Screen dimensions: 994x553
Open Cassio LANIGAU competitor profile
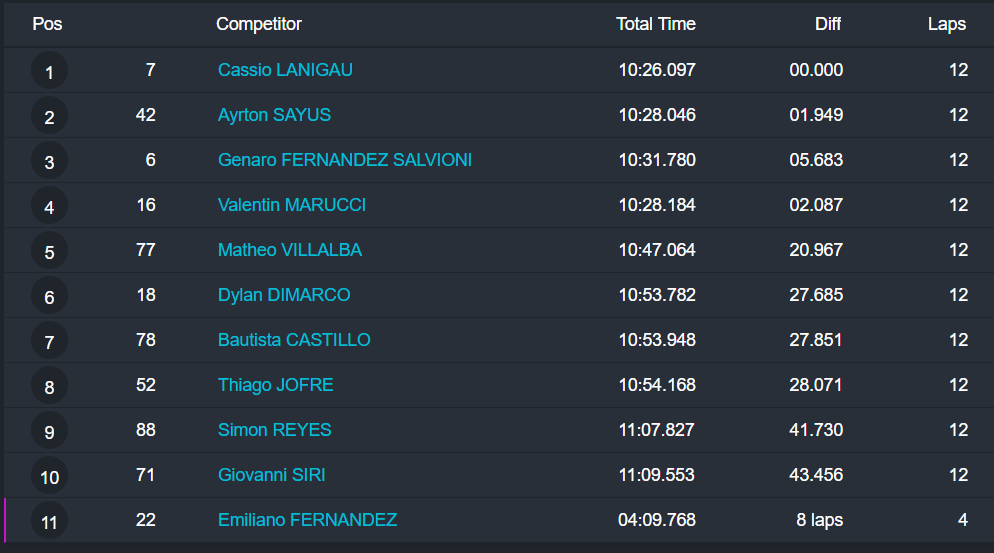coord(285,70)
